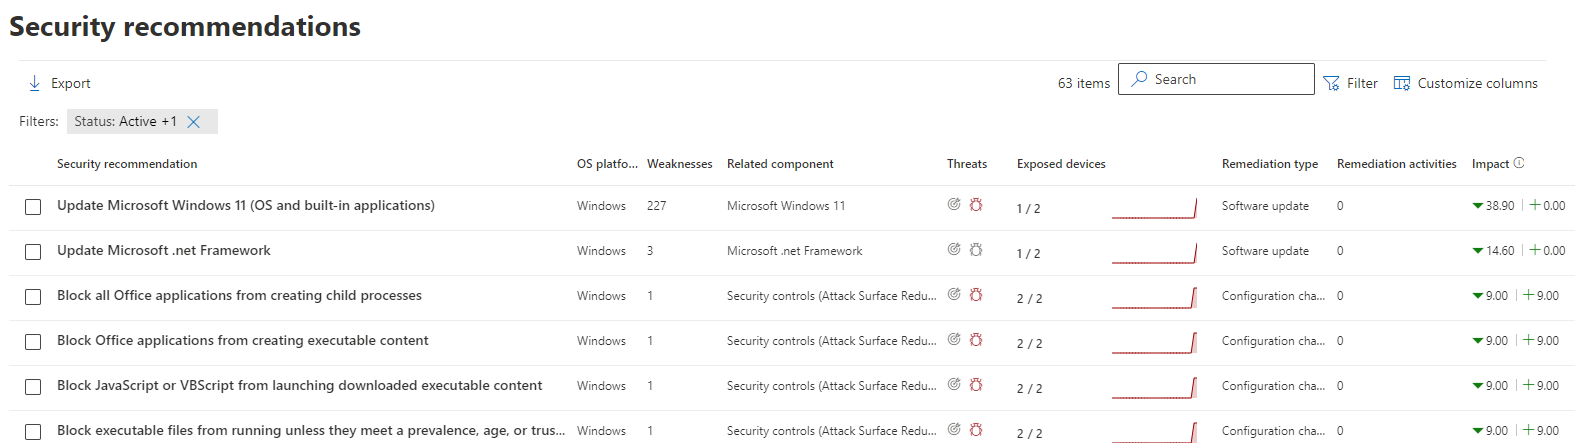Screen dimensions: 1575x443
Task: Click the bug icon for Block JavaScript row
Action: coord(976,384)
